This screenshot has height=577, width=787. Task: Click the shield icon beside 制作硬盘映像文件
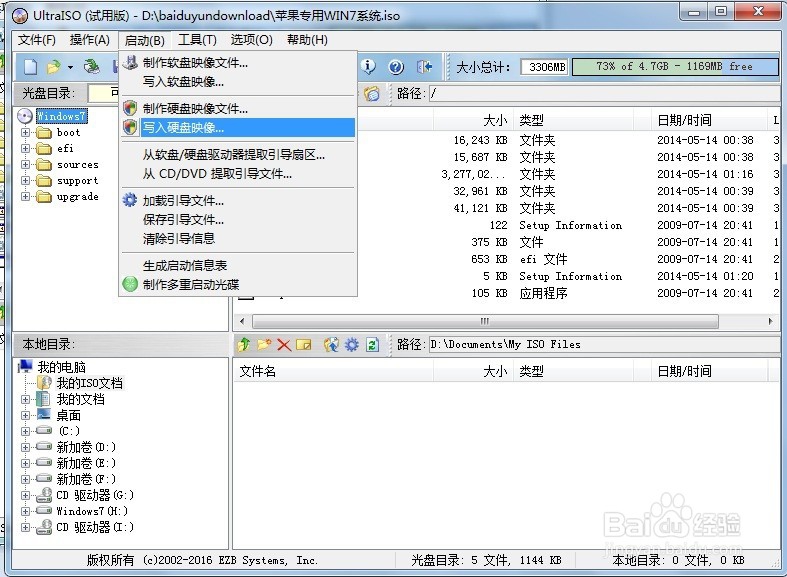point(130,108)
